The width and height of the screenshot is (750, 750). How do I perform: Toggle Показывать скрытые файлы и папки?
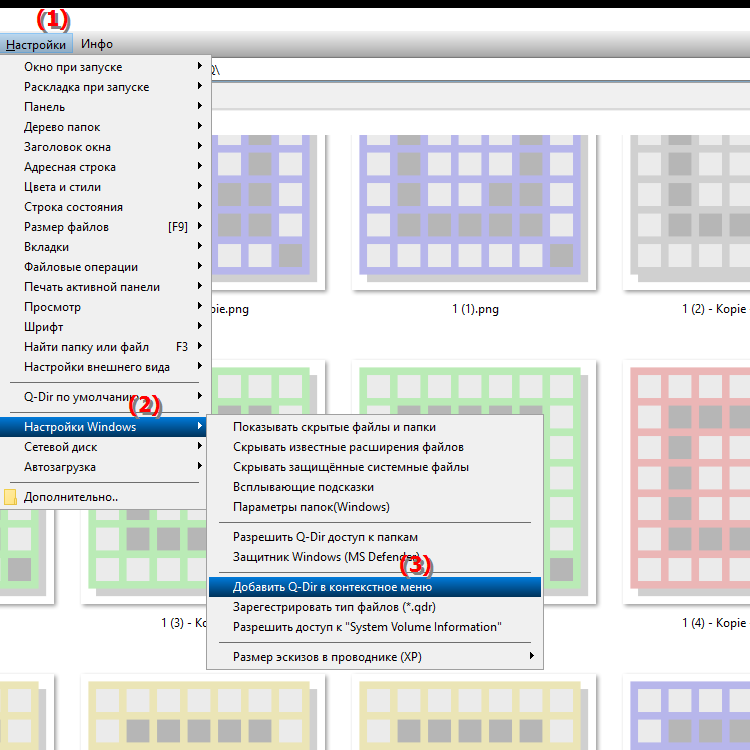[375, 427]
